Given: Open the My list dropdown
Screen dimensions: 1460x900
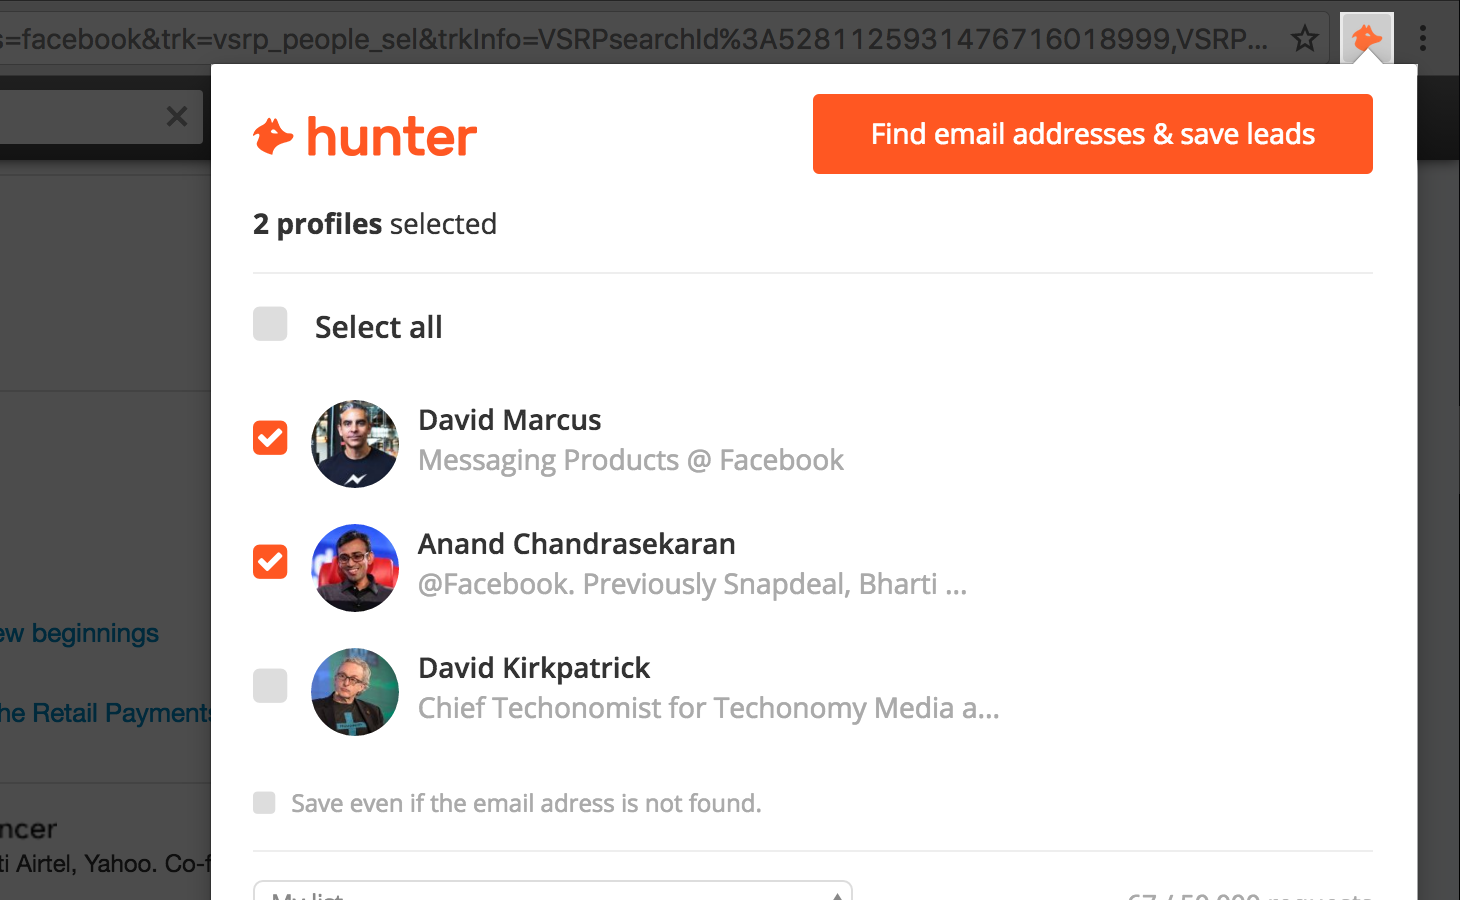Looking at the screenshot, I should pos(552,892).
